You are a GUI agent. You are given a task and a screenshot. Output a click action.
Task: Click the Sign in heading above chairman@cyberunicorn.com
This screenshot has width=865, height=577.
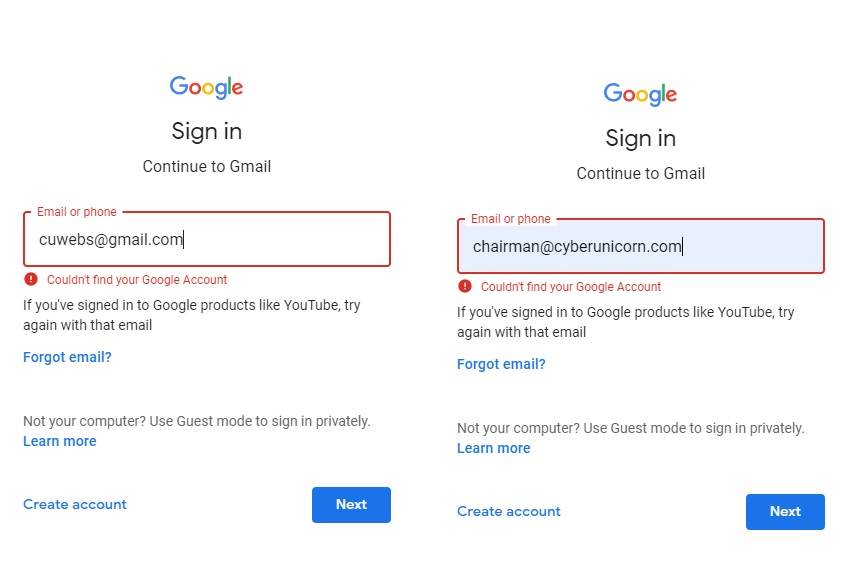[x=640, y=138]
